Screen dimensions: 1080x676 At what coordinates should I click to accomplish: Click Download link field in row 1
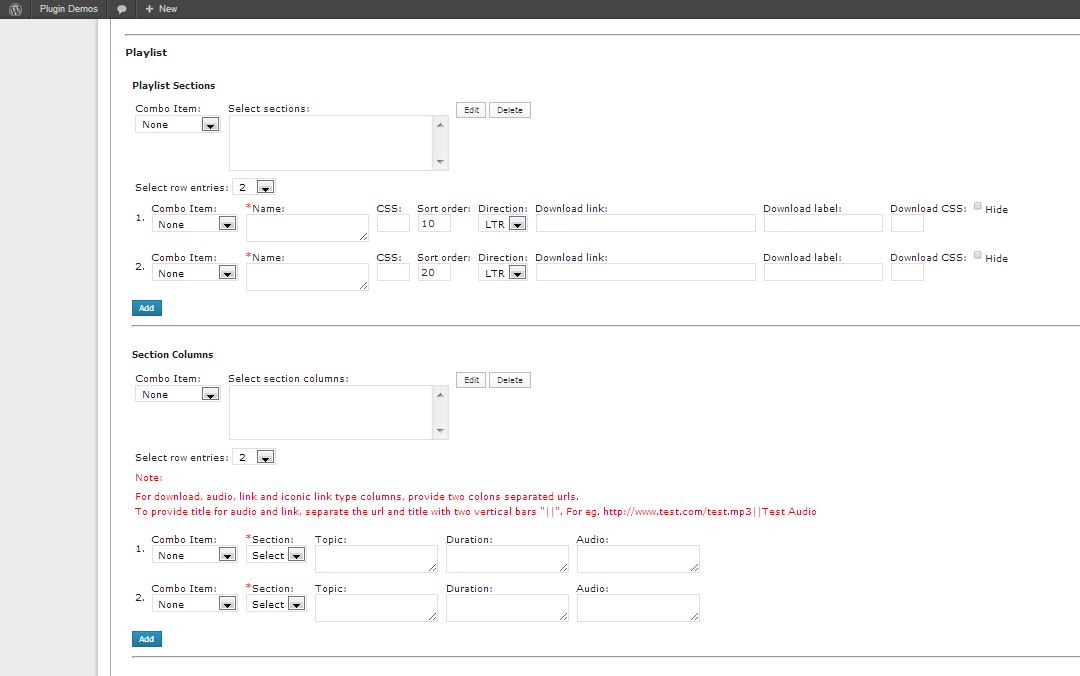(x=645, y=223)
